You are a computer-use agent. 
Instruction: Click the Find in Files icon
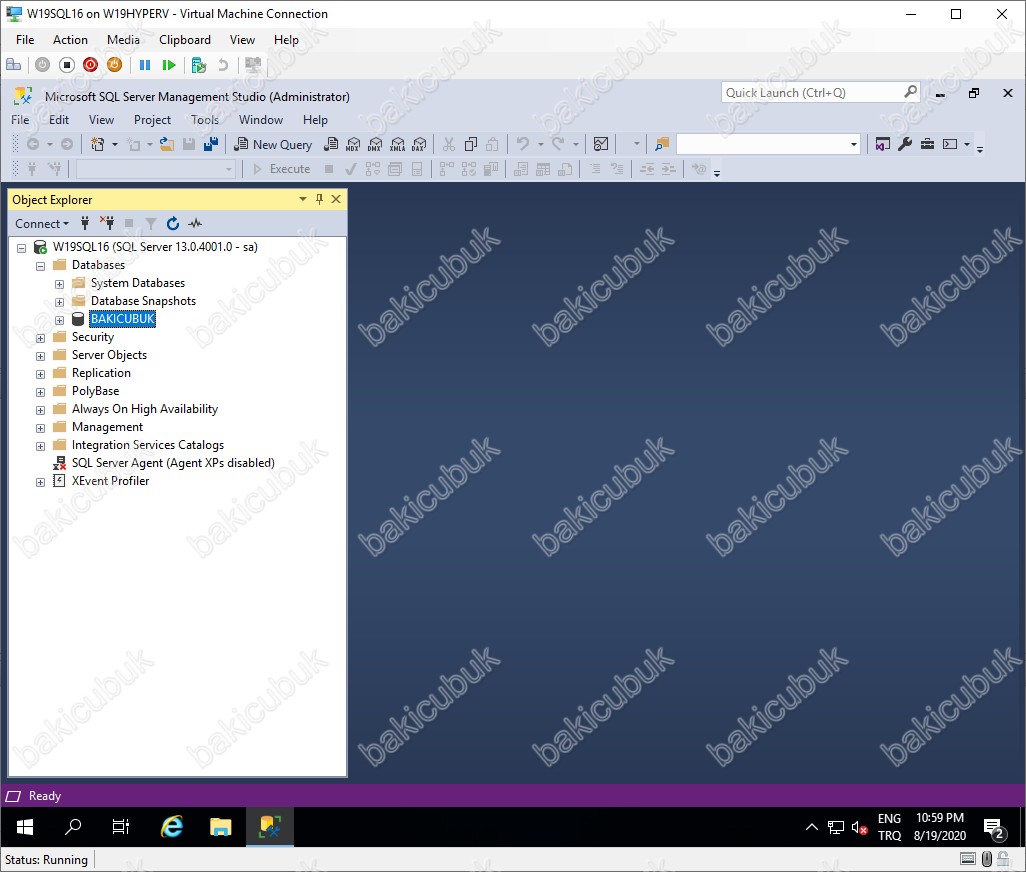click(x=662, y=144)
